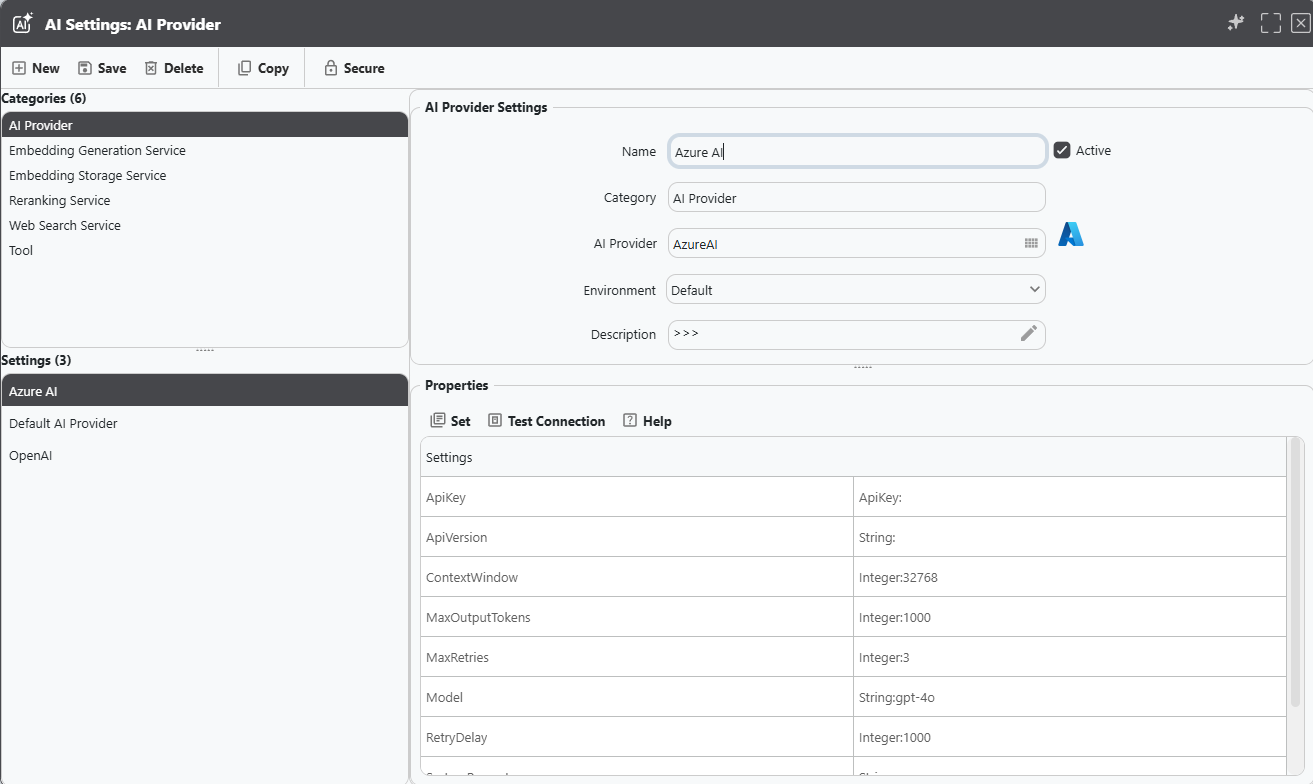Click the Description field
Screen dimensions: 1313x784
857,334
